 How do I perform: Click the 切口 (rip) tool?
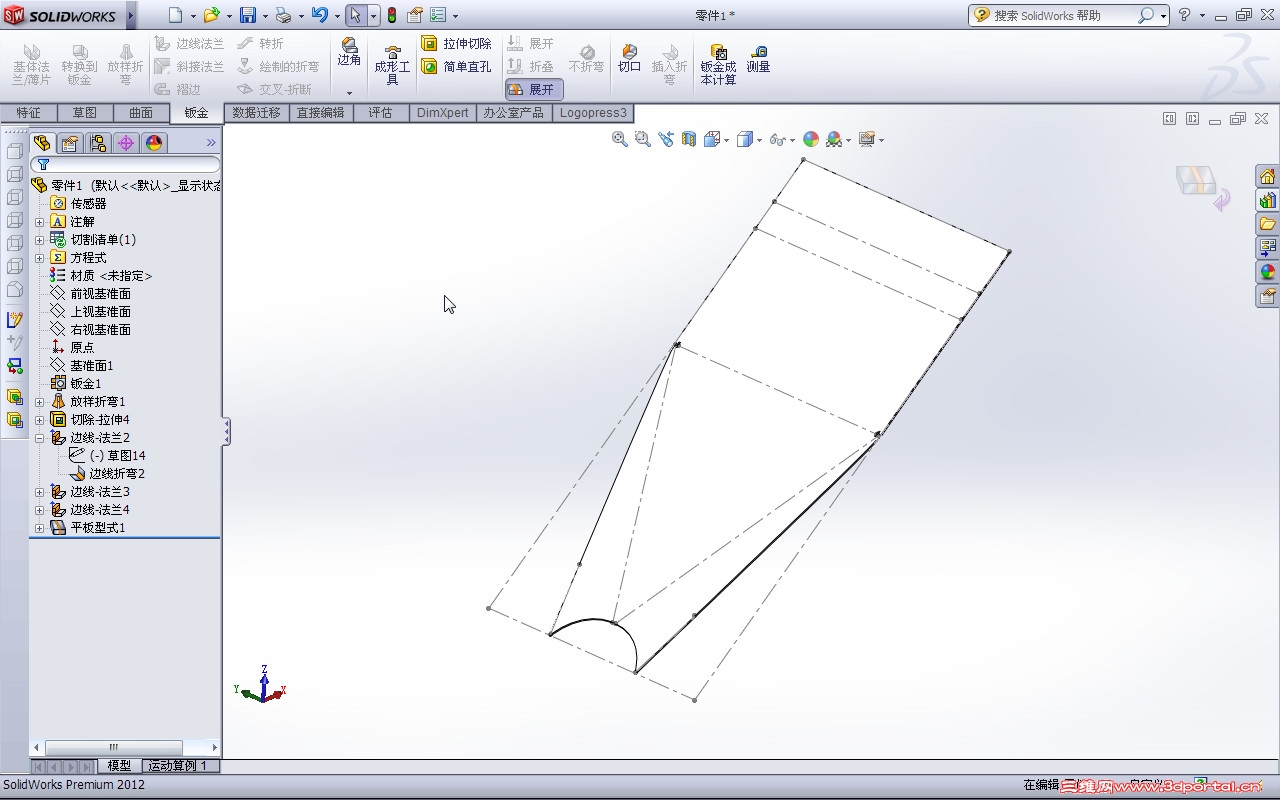pyautogui.click(x=629, y=58)
